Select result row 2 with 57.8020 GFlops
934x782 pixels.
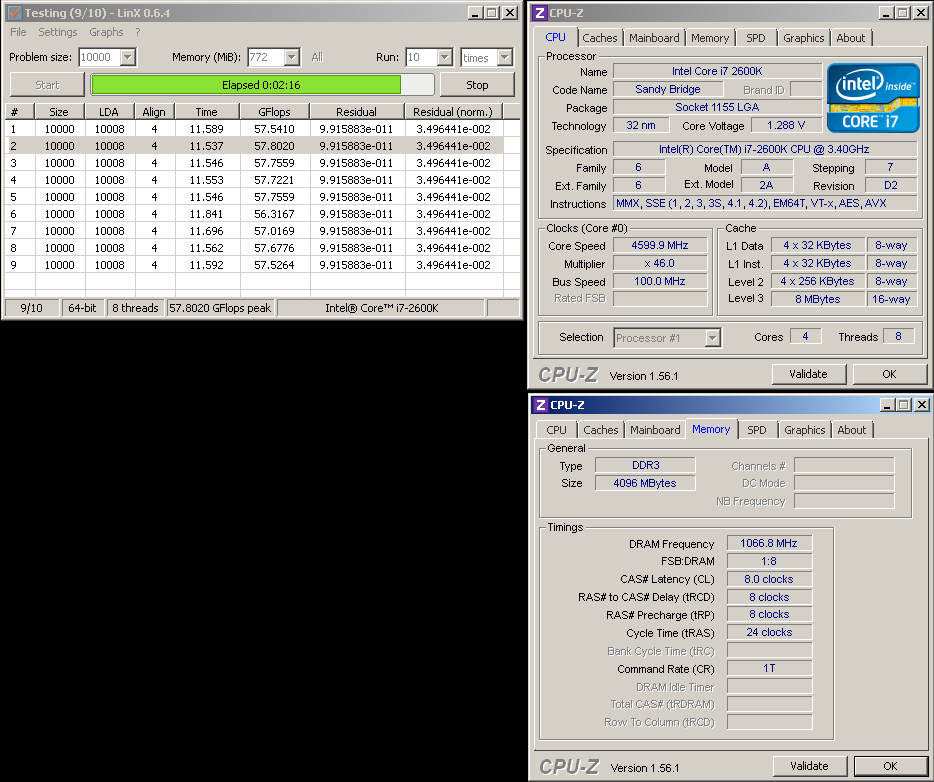click(255, 146)
